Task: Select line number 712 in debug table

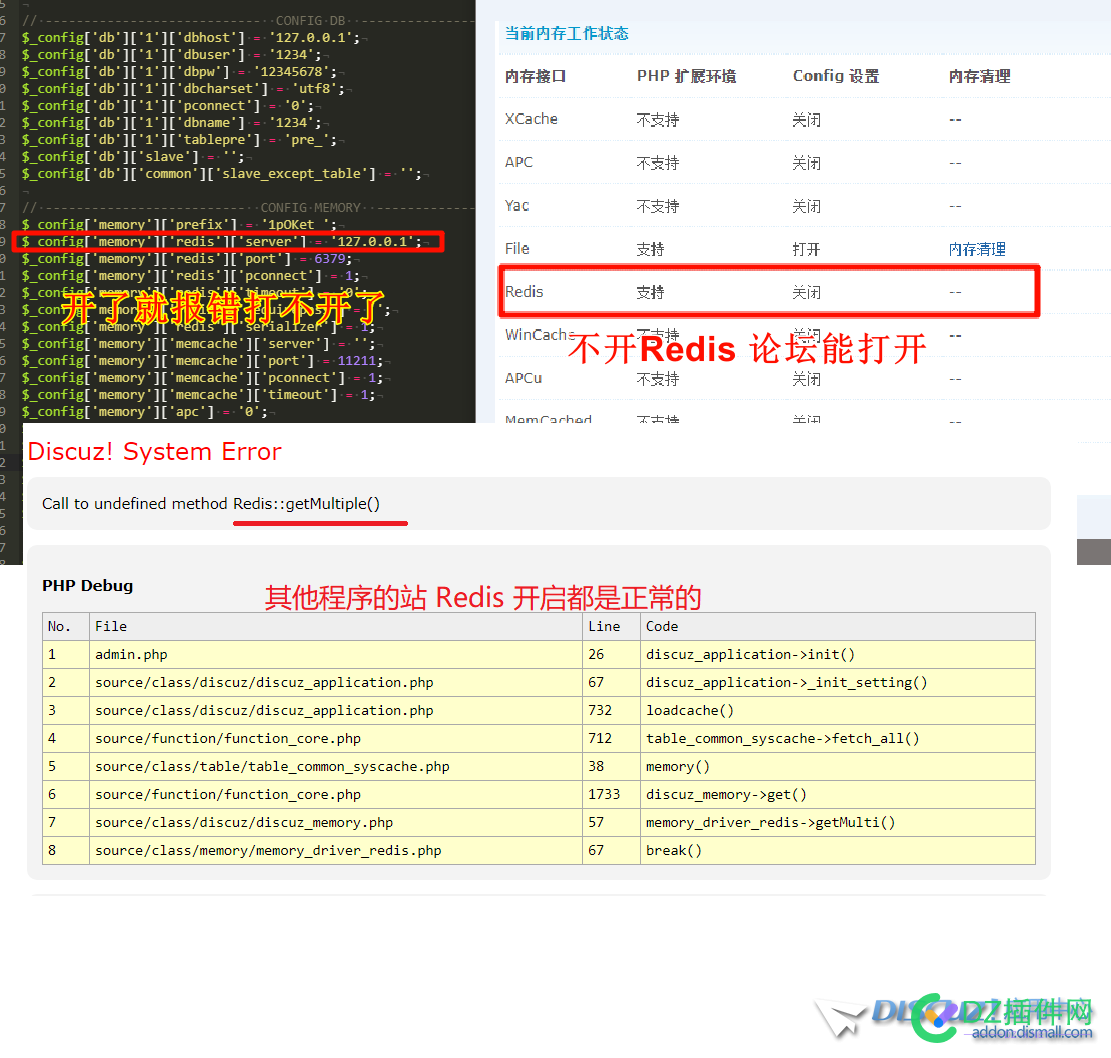Action: pos(599,738)
